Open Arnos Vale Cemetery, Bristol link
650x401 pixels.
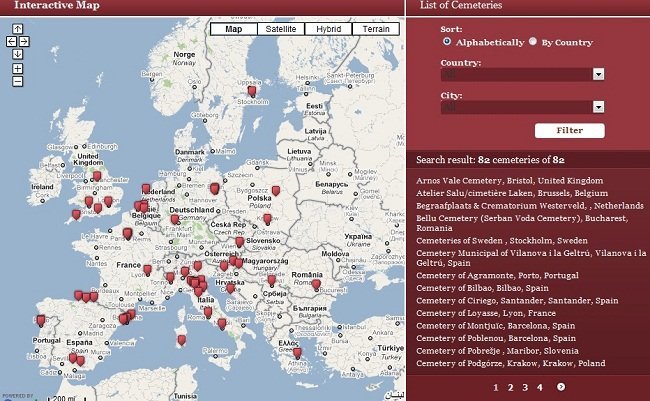509,181
